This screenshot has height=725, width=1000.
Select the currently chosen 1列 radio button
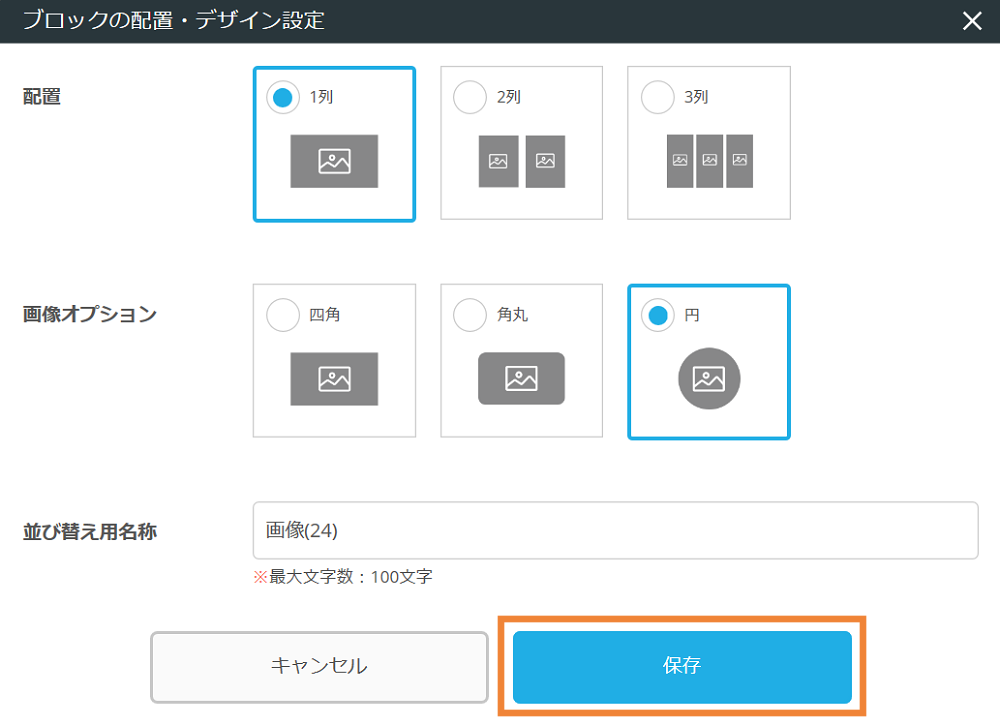(283, 97)
